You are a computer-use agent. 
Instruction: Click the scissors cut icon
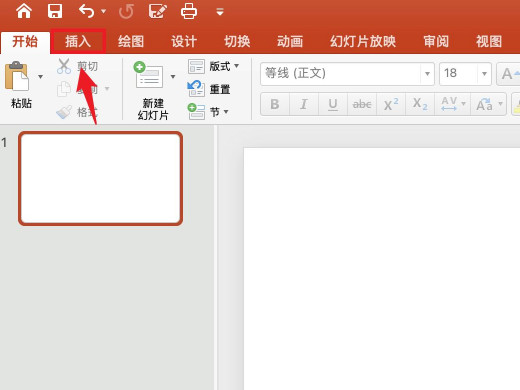tap(63, 66)
